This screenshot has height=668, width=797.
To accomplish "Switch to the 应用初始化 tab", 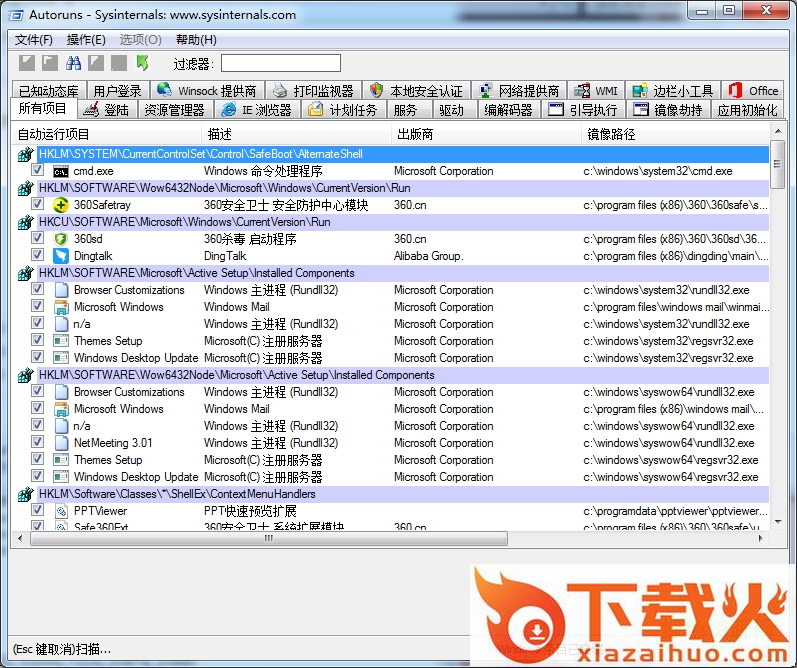I will 747,109.
